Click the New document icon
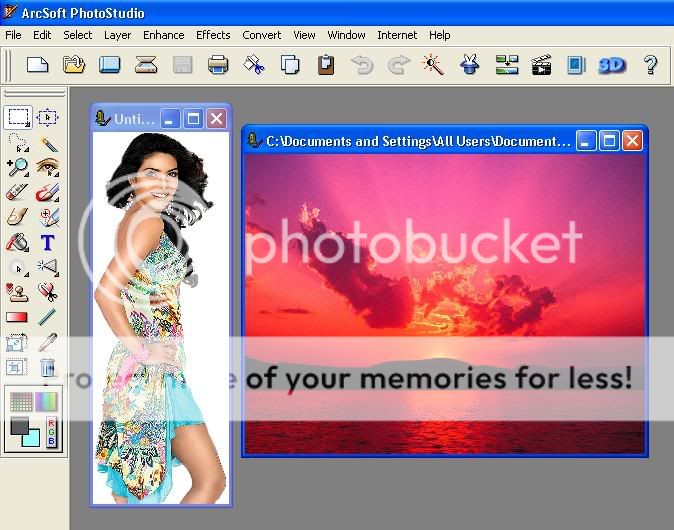674x530 pixels. [37, 65]
